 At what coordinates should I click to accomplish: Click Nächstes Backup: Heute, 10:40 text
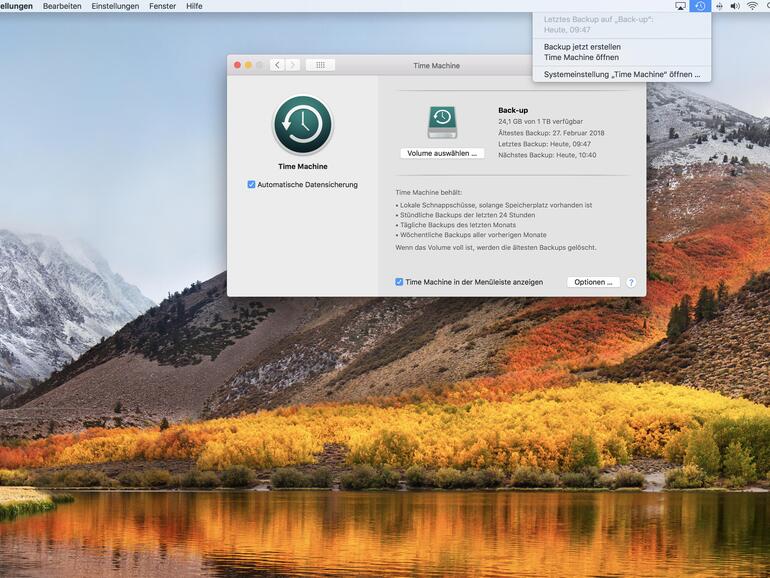547,155
